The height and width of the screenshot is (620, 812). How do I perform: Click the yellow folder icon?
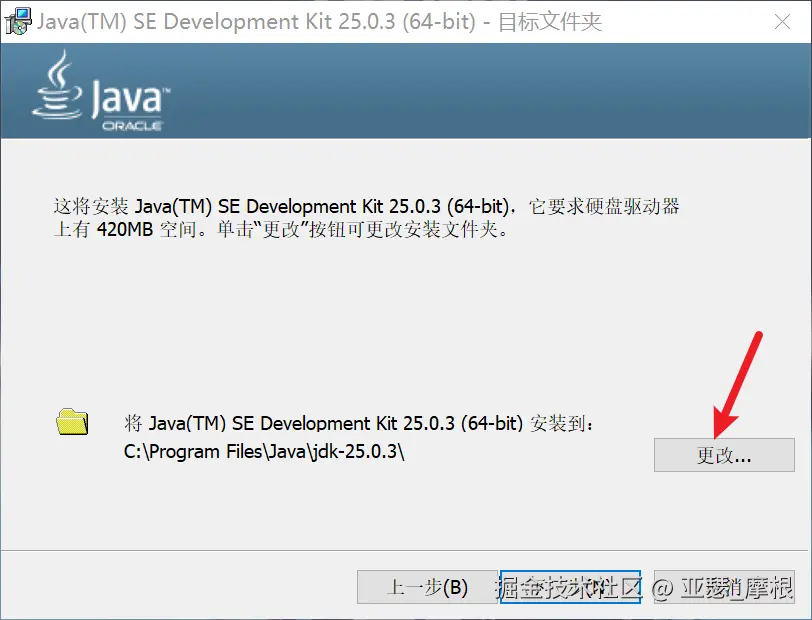pyautogui.click(x=72, y=422)
